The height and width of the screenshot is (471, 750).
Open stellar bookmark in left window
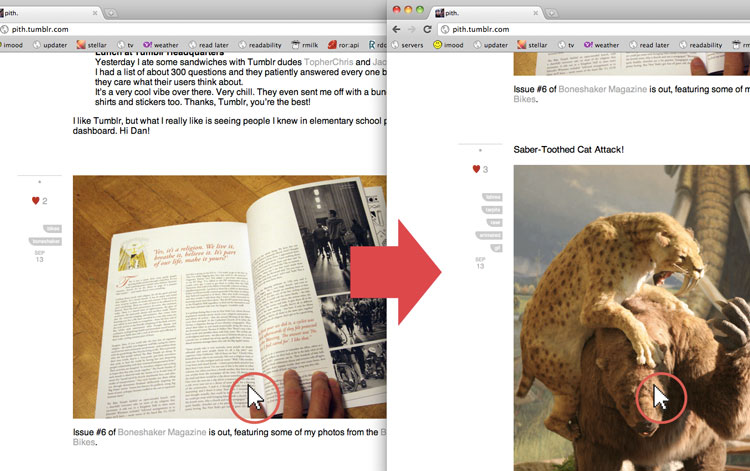click(91, 45)
